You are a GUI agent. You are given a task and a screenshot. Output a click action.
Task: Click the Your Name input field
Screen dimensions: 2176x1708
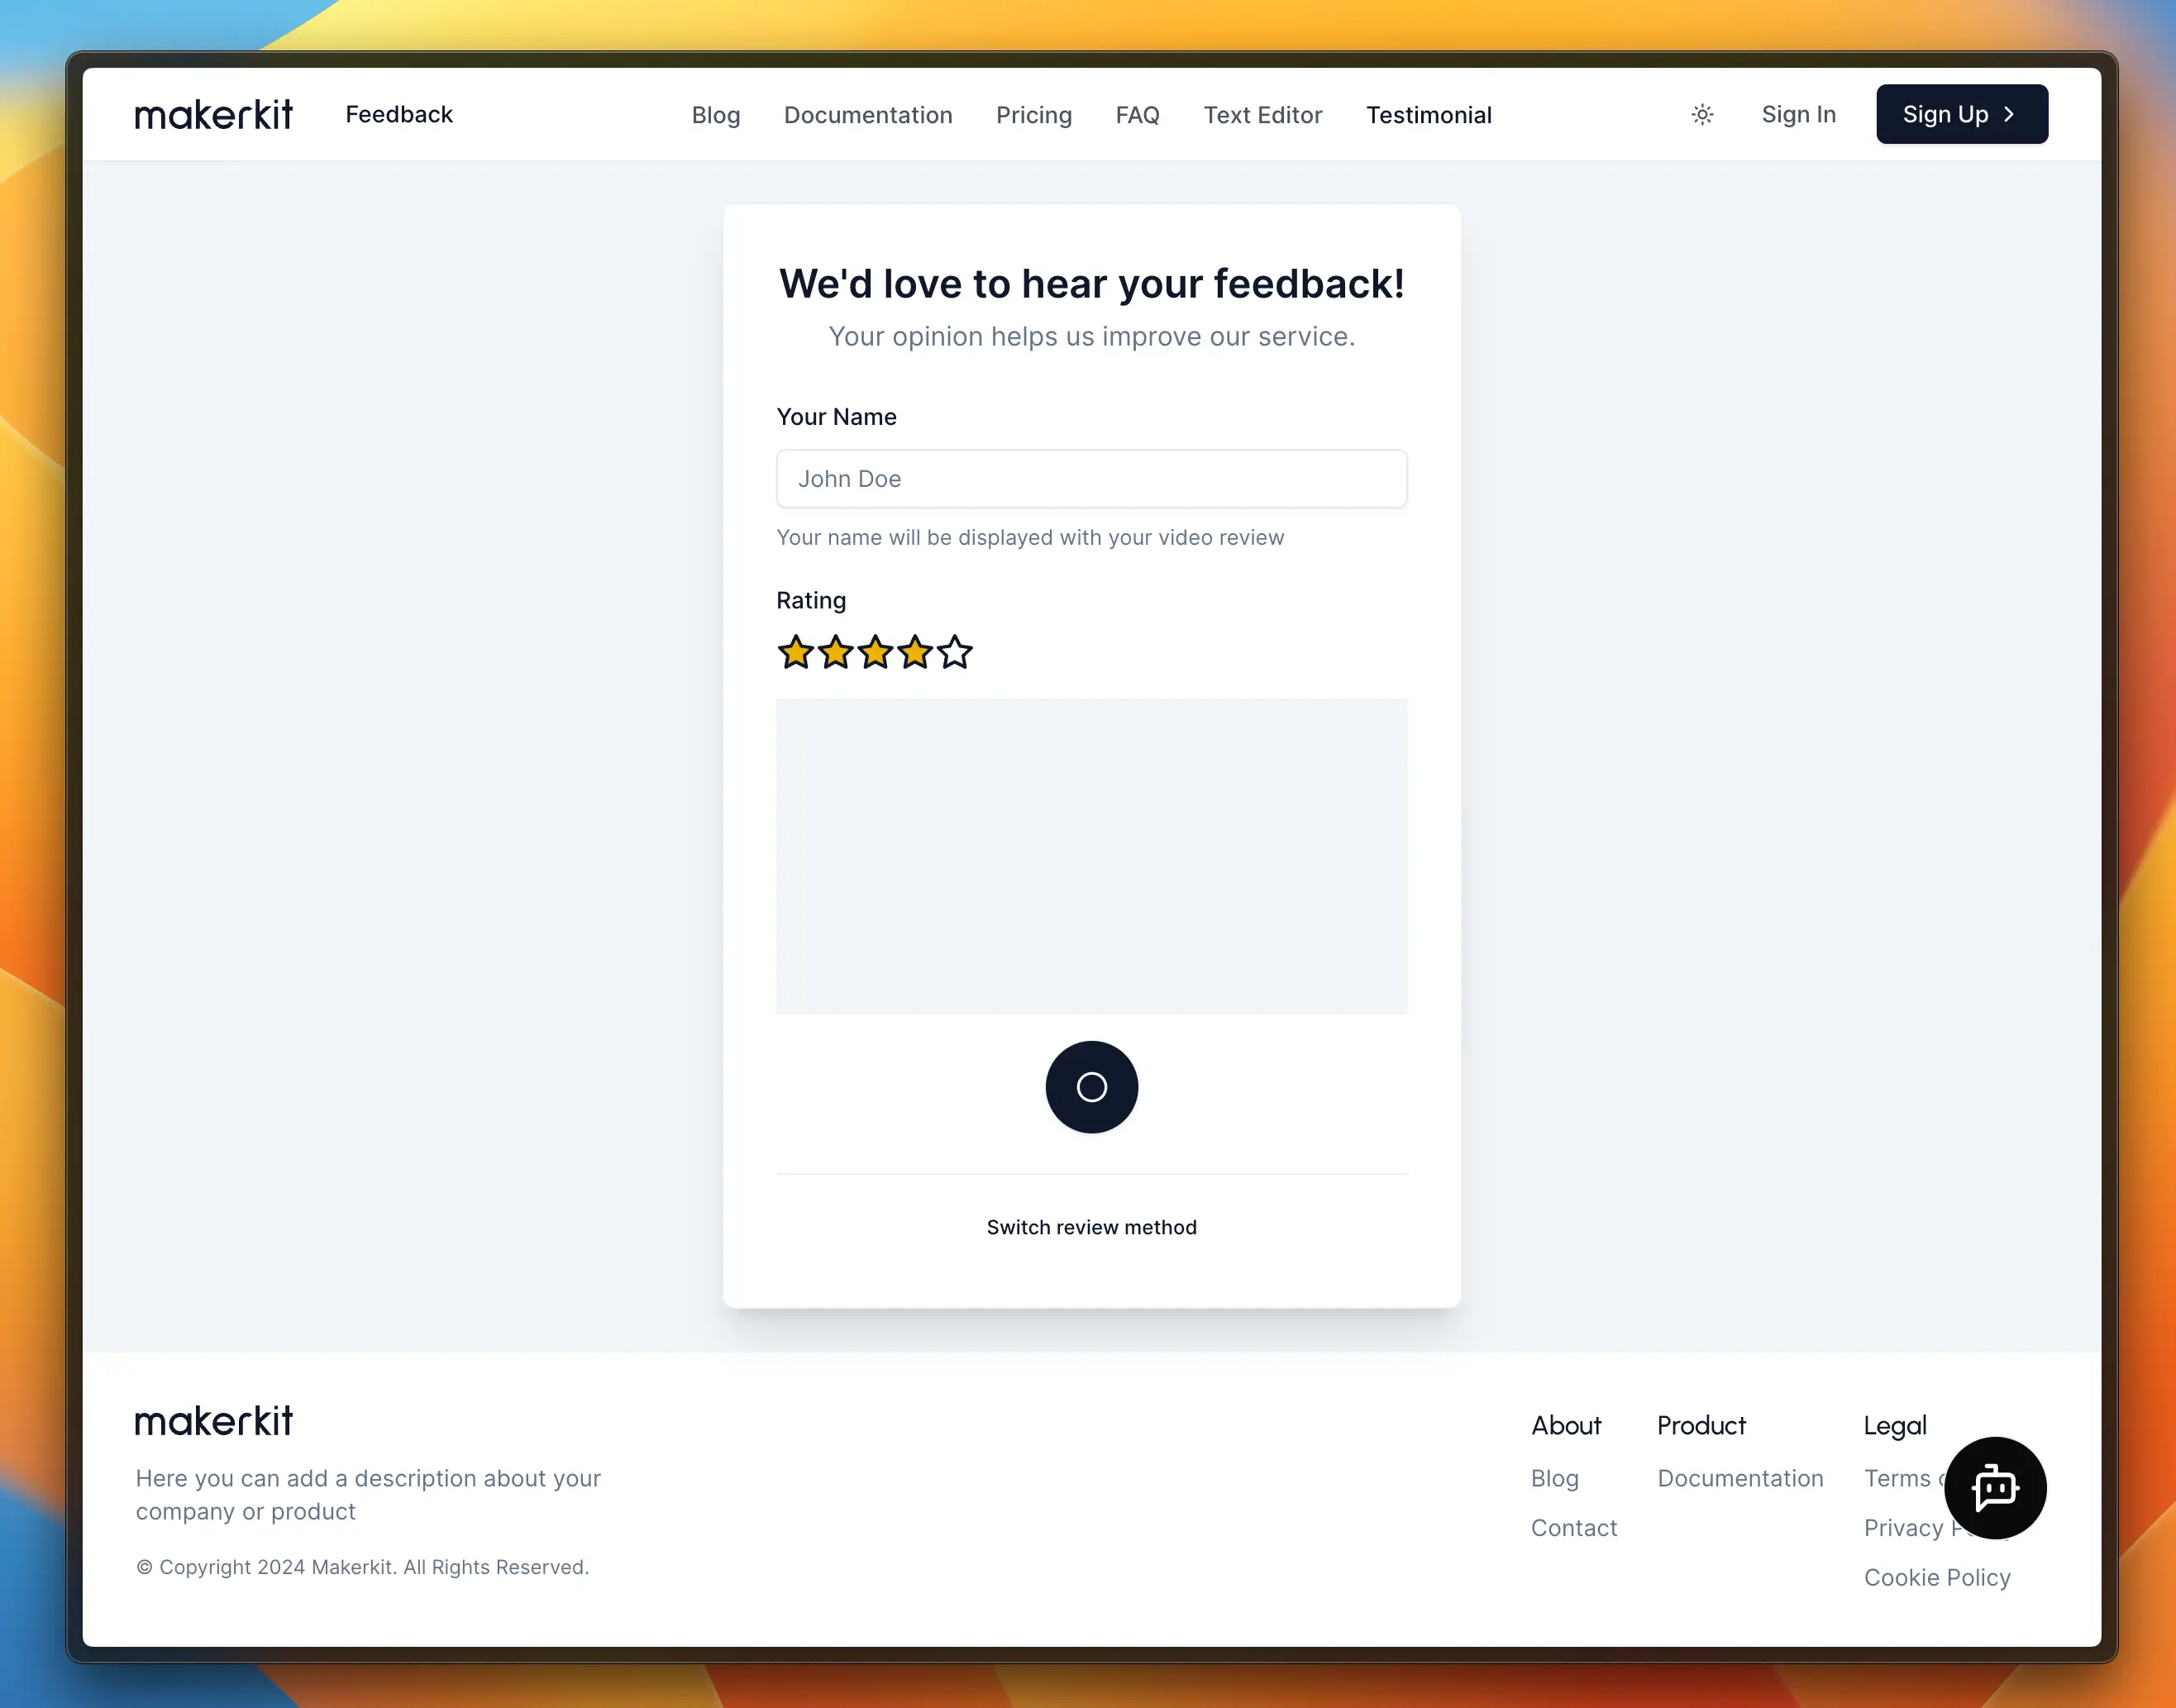1091,478
